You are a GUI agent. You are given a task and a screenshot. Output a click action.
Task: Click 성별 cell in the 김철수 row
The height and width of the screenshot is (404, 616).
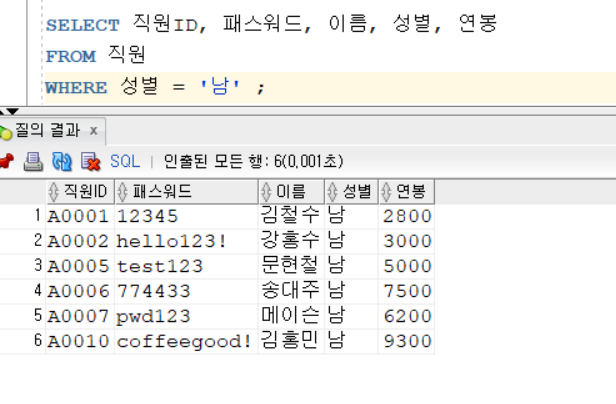pyautogui.click(x=352, y=216)
